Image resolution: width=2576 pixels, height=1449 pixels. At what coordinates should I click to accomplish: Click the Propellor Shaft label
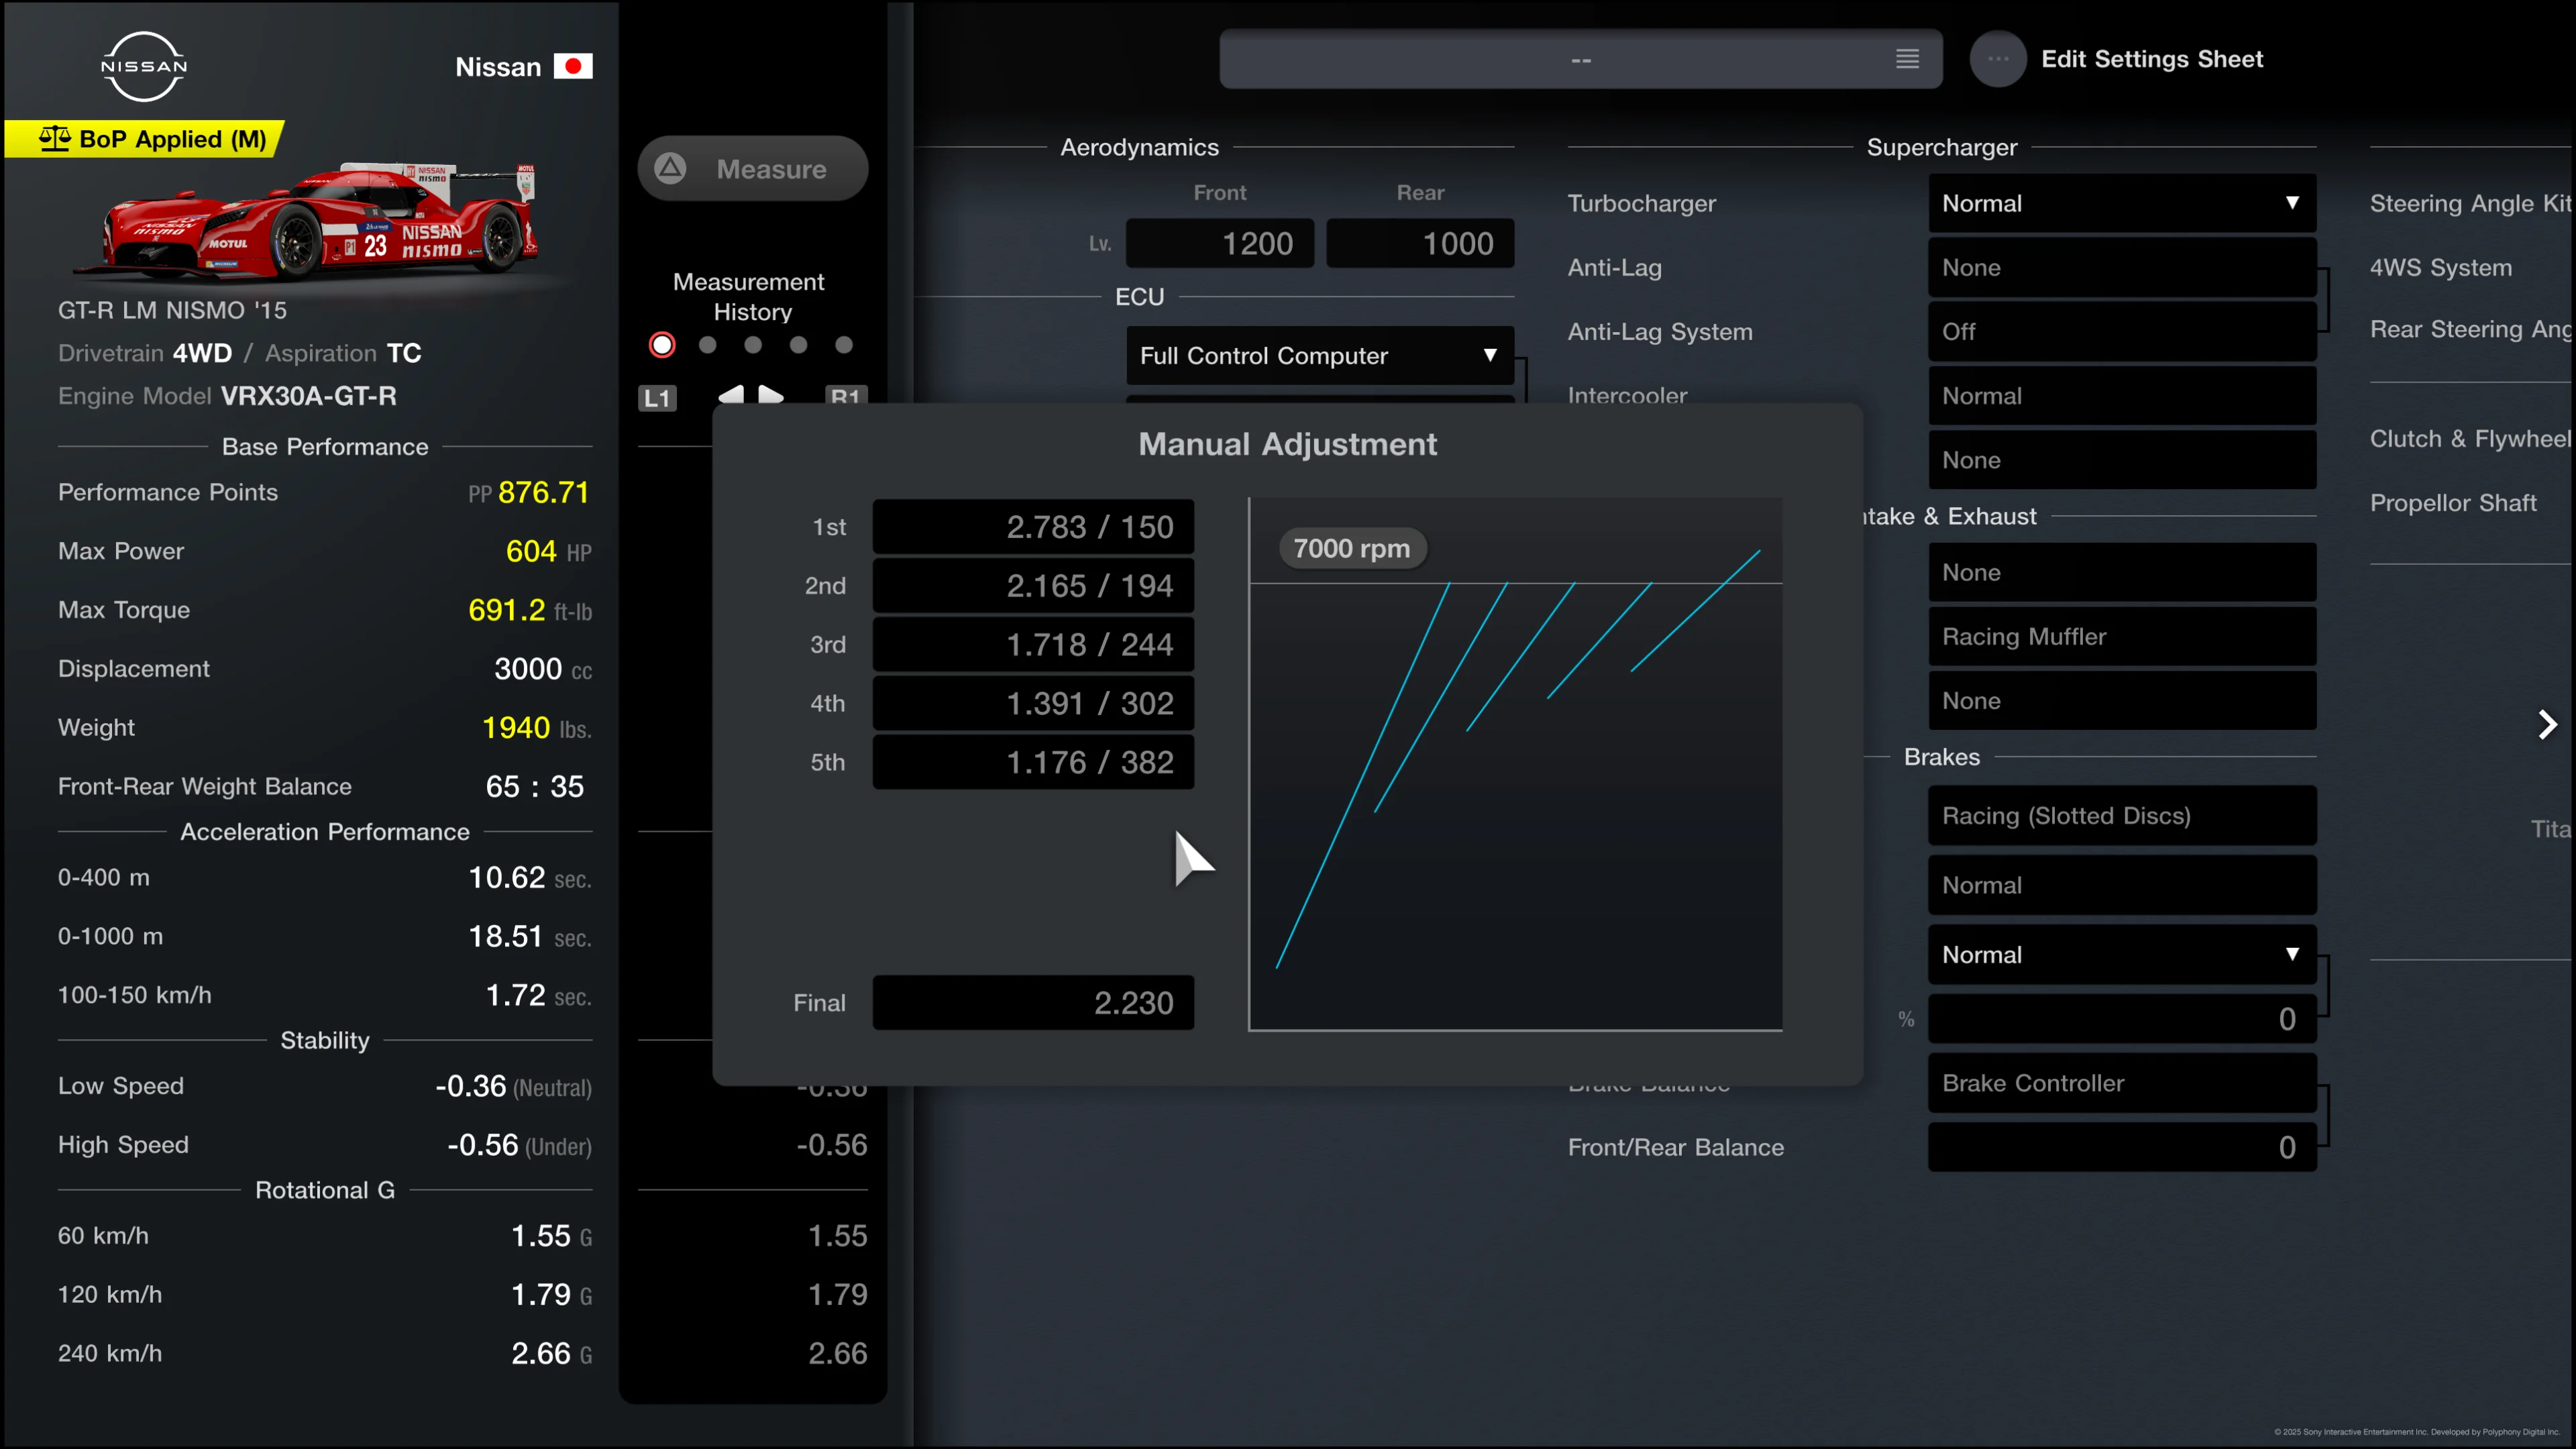(2453, 503)
